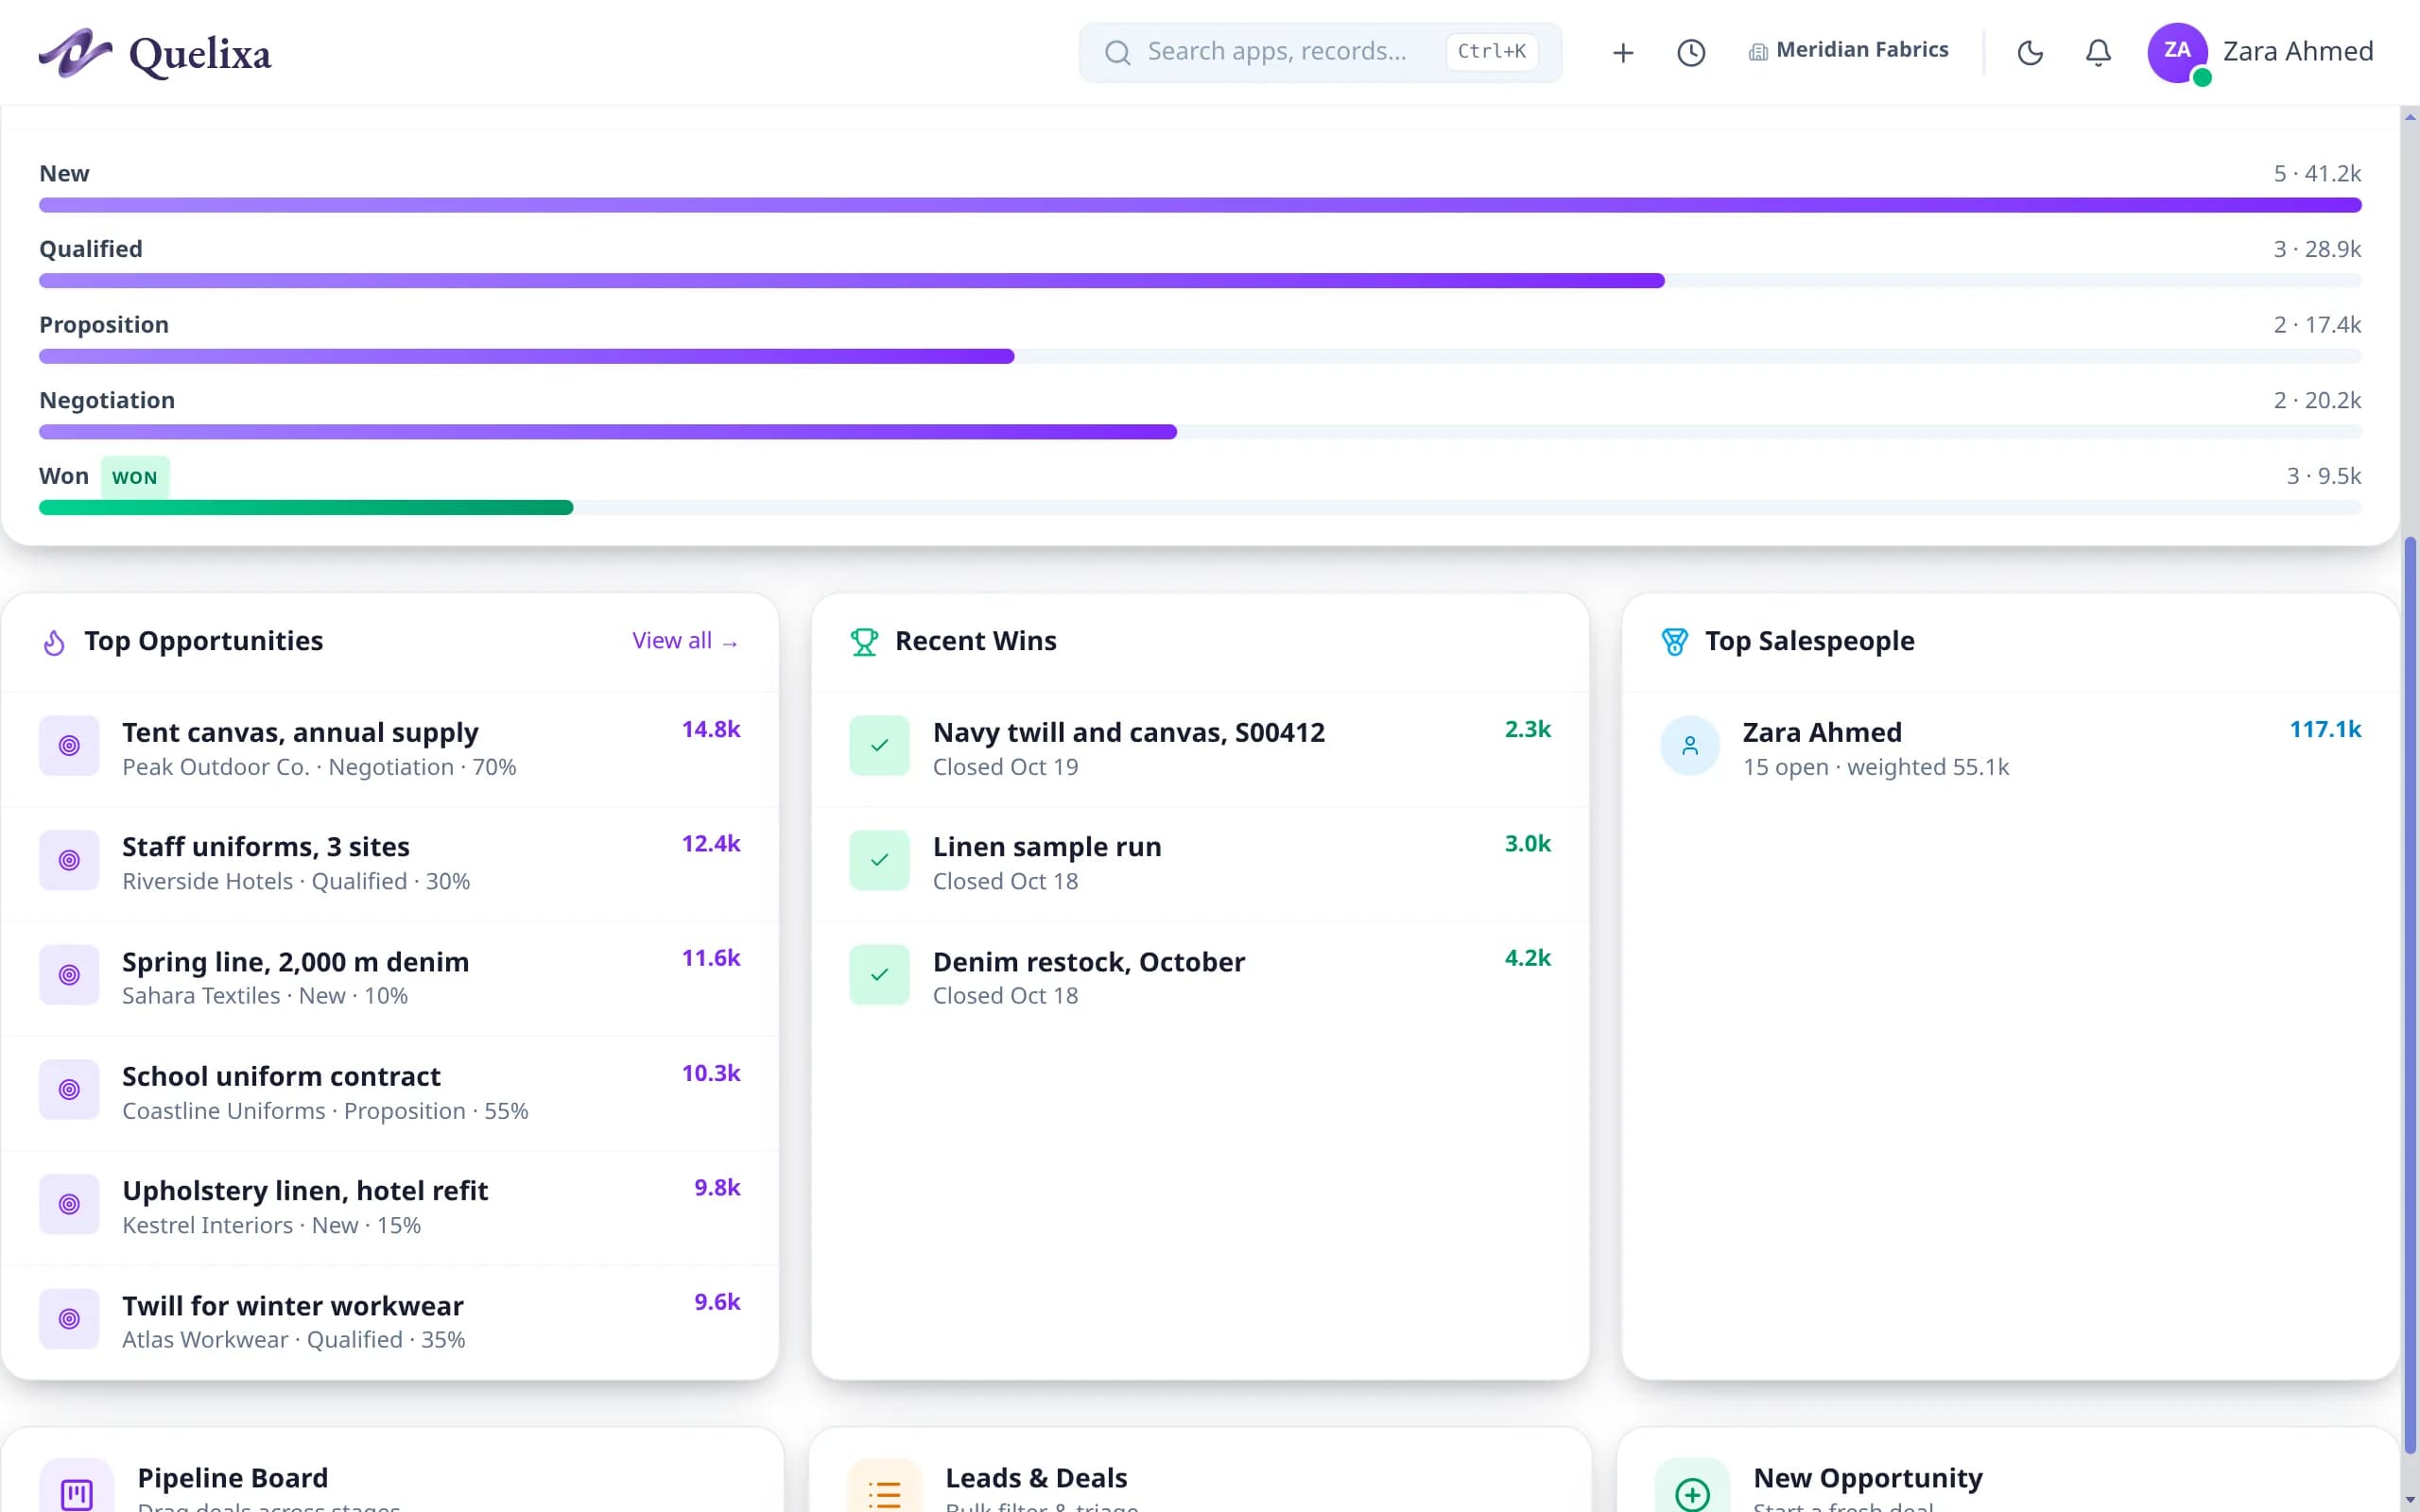Click the 'Peak Outdoor Co. · Negotiation · 70%' text

click(x=319, y=767)
